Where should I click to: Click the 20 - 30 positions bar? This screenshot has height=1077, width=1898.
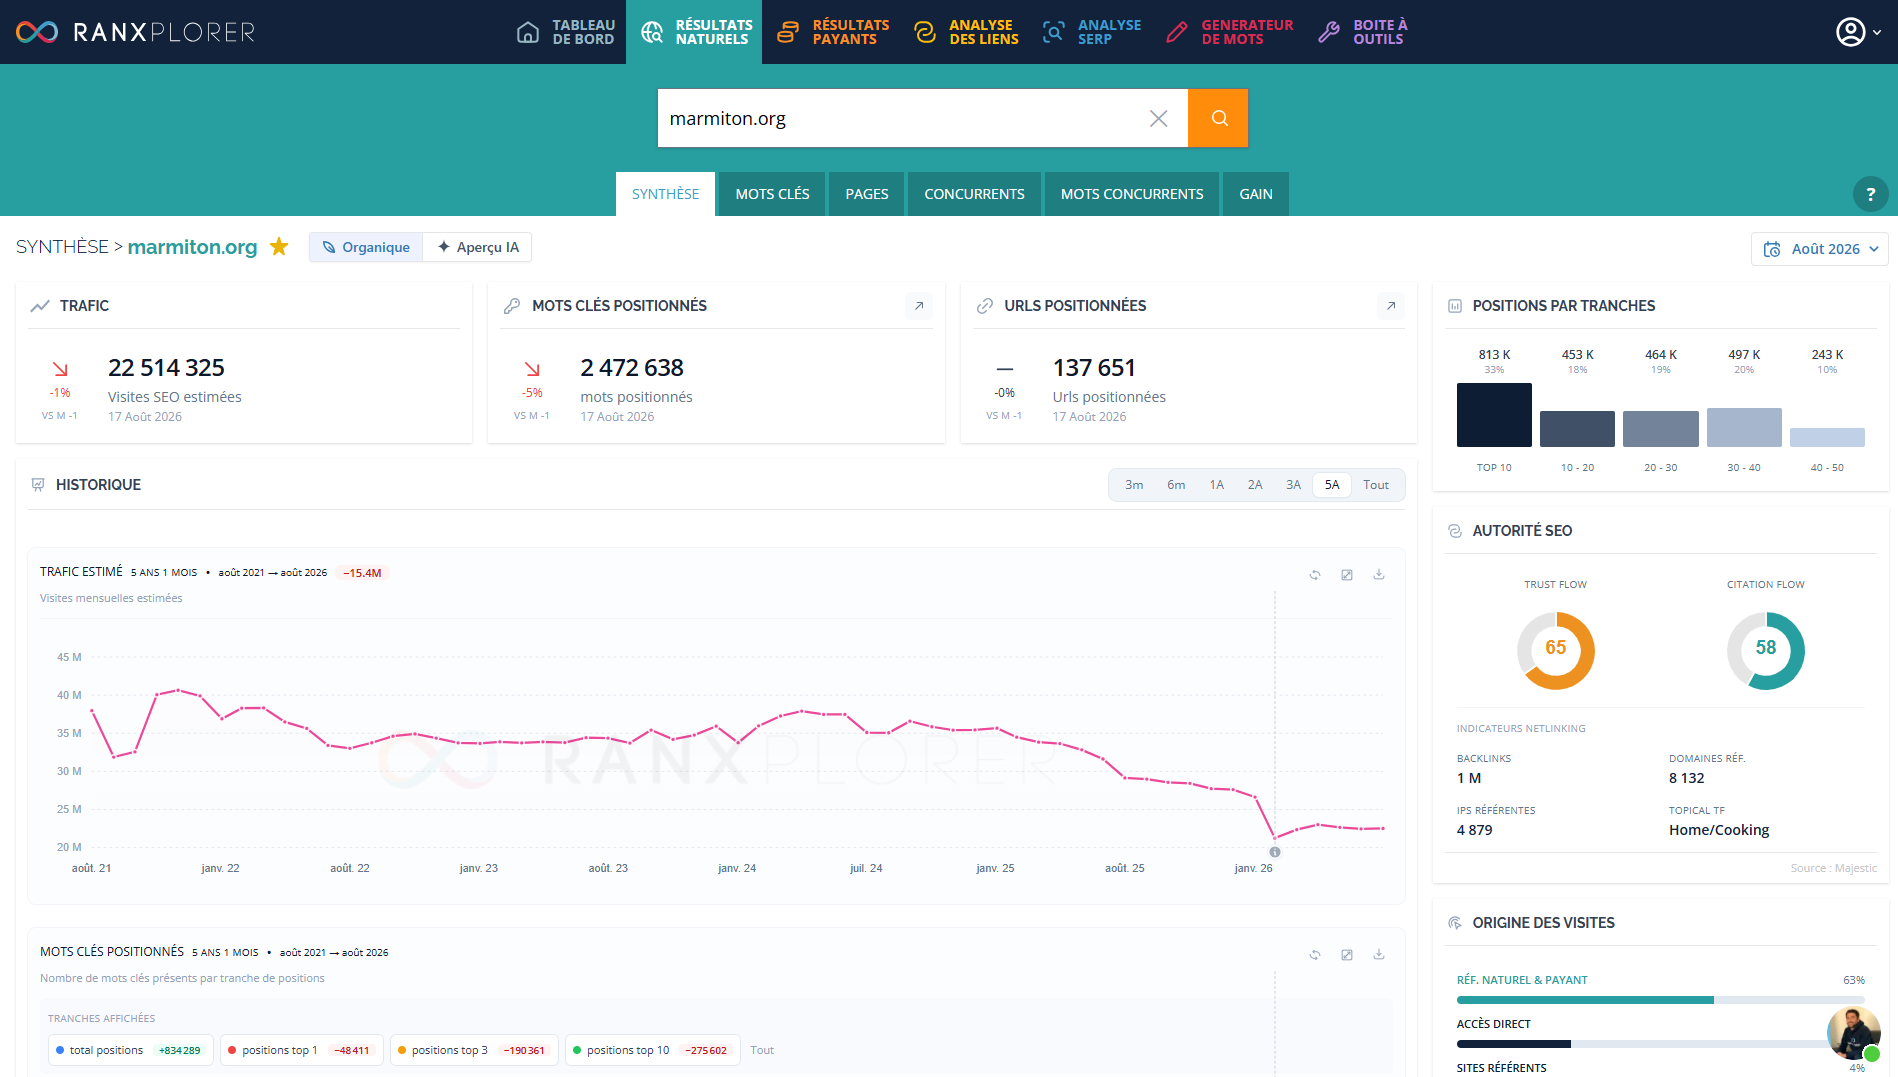click(1661, 429)
